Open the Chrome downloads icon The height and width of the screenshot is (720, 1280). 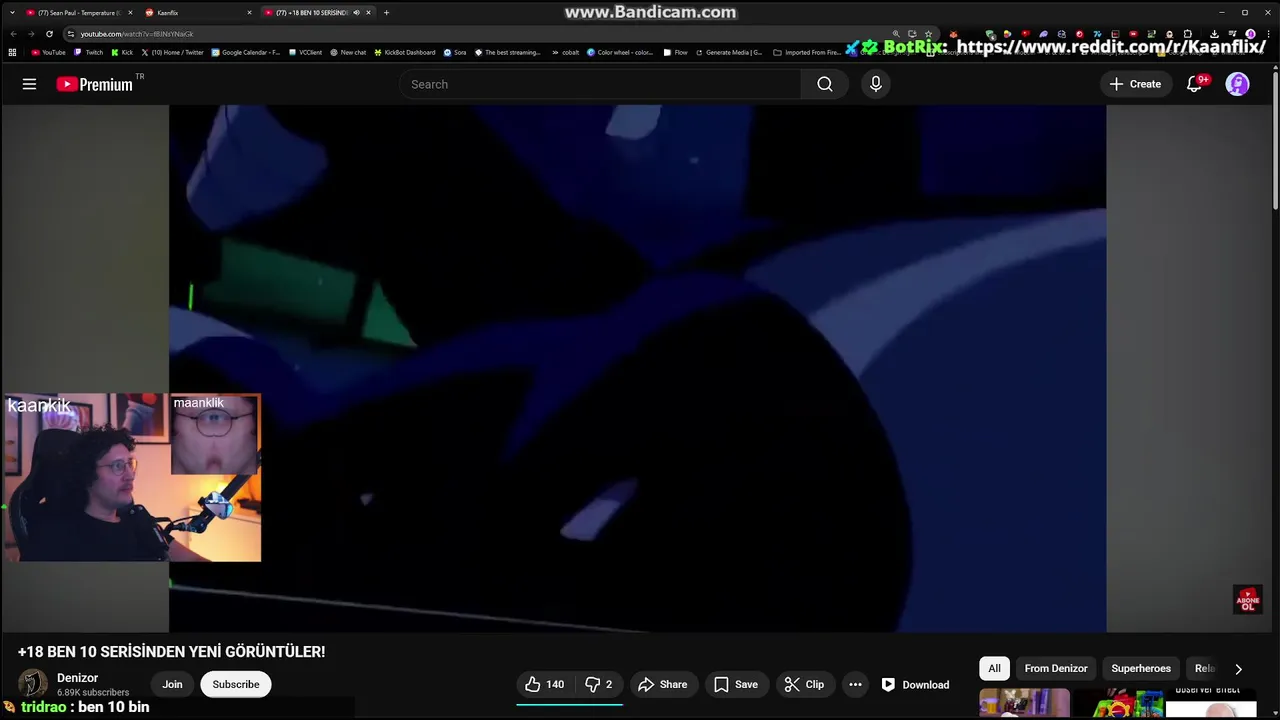pyautogui.click(x=1214, y=33)
